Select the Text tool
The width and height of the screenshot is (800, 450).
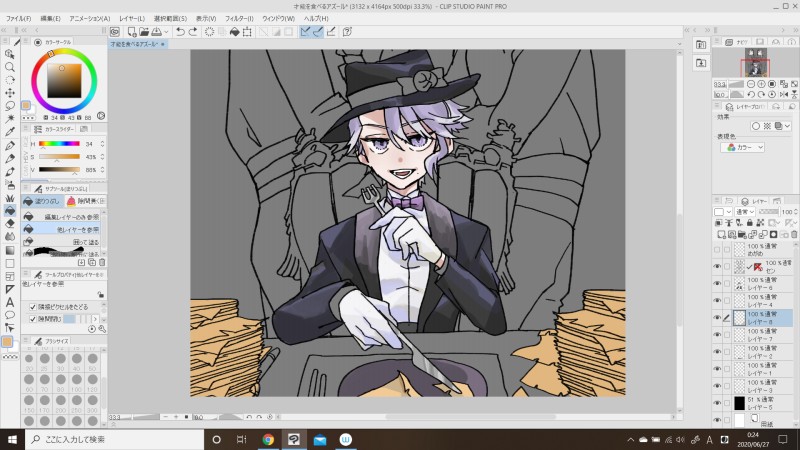pos(10,302)
